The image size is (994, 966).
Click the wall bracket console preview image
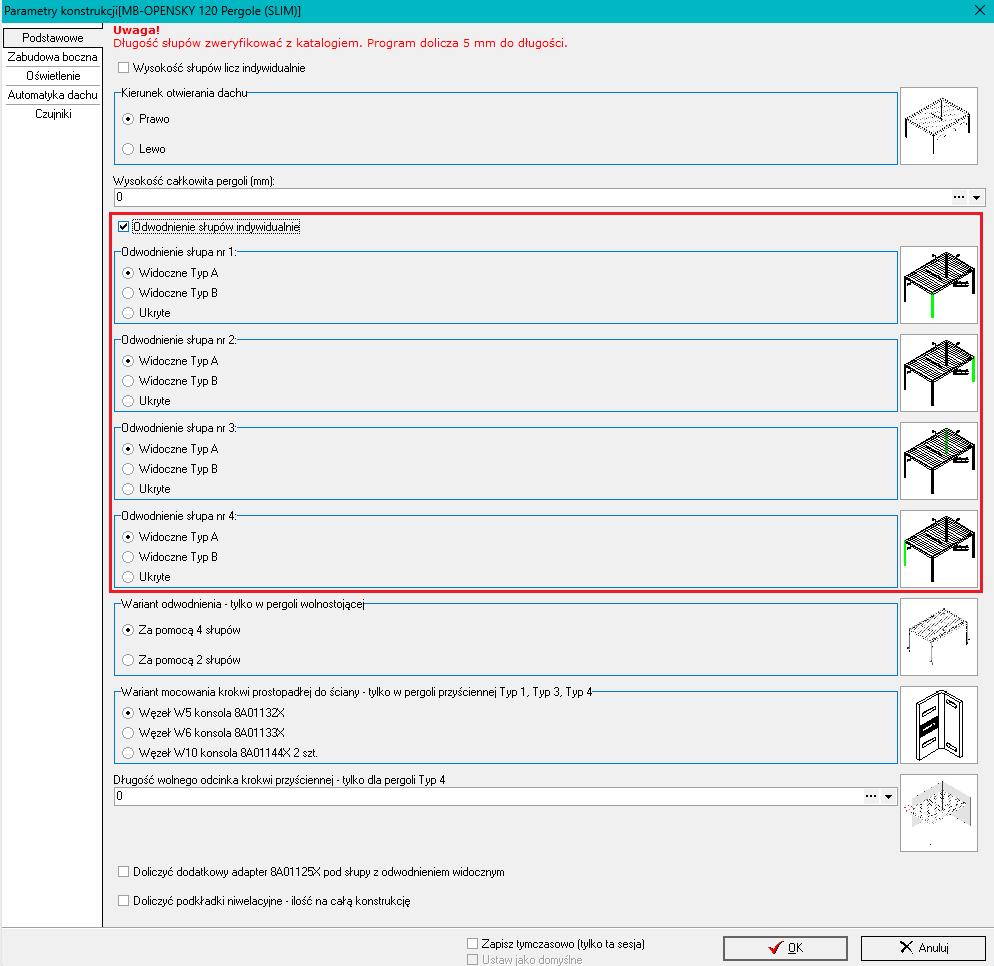tap(938, 725)
